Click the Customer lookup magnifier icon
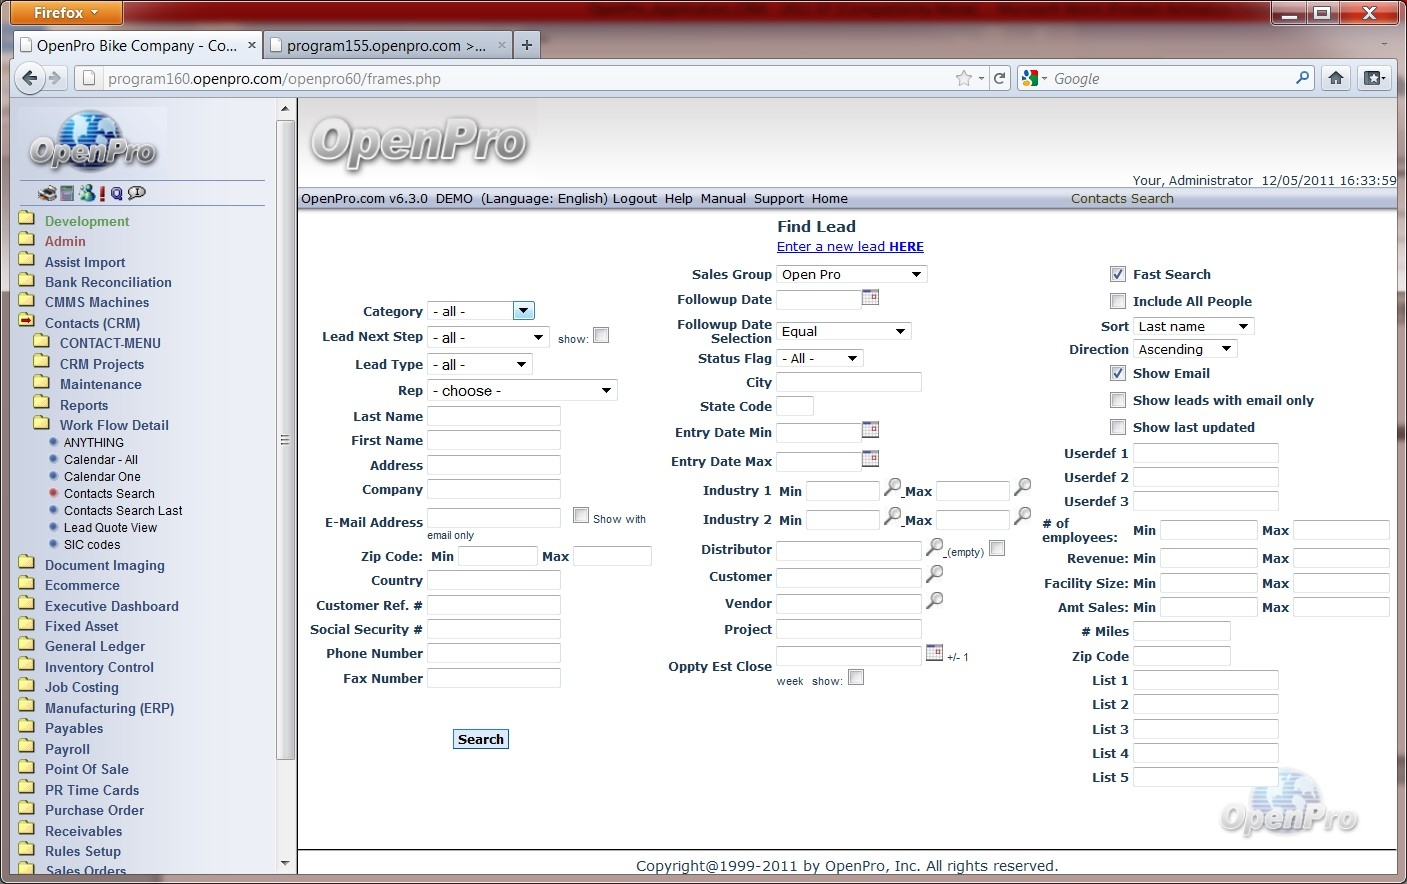Screen dimensions: 1407x884 pyautogui.click(x=935, y=574)
